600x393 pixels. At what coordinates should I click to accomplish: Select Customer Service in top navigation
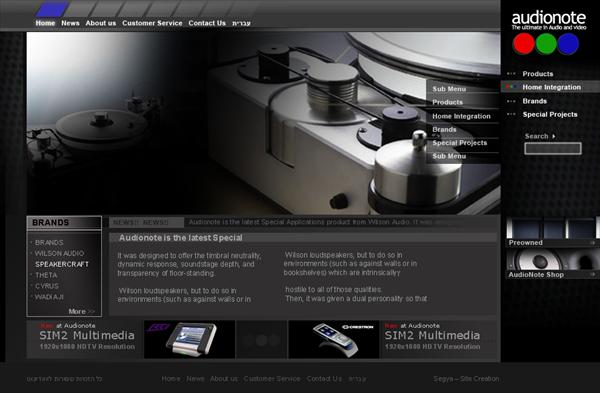(152, 23)
